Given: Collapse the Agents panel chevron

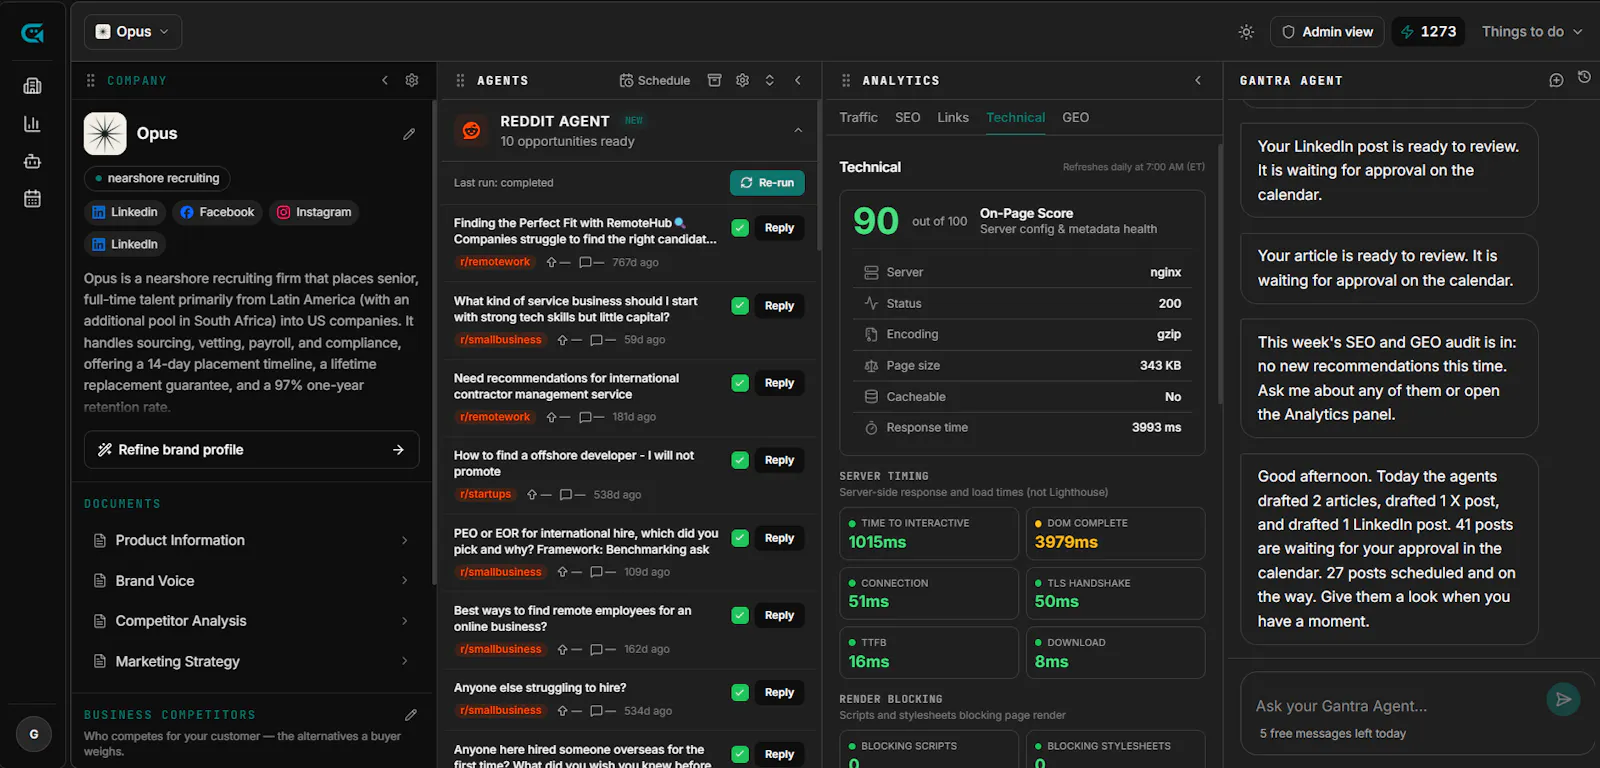Looking at the screenshot, I should pyautogui.click(x=798, y=80).
